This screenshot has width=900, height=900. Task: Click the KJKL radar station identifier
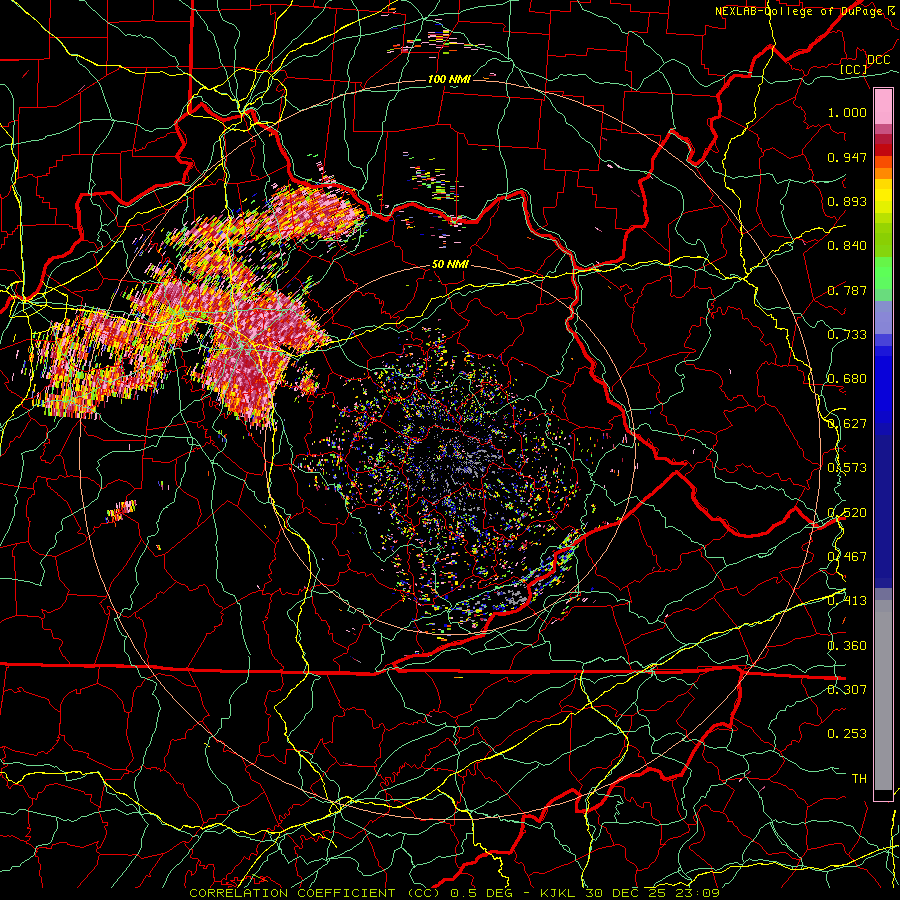[x=560, y=893]
